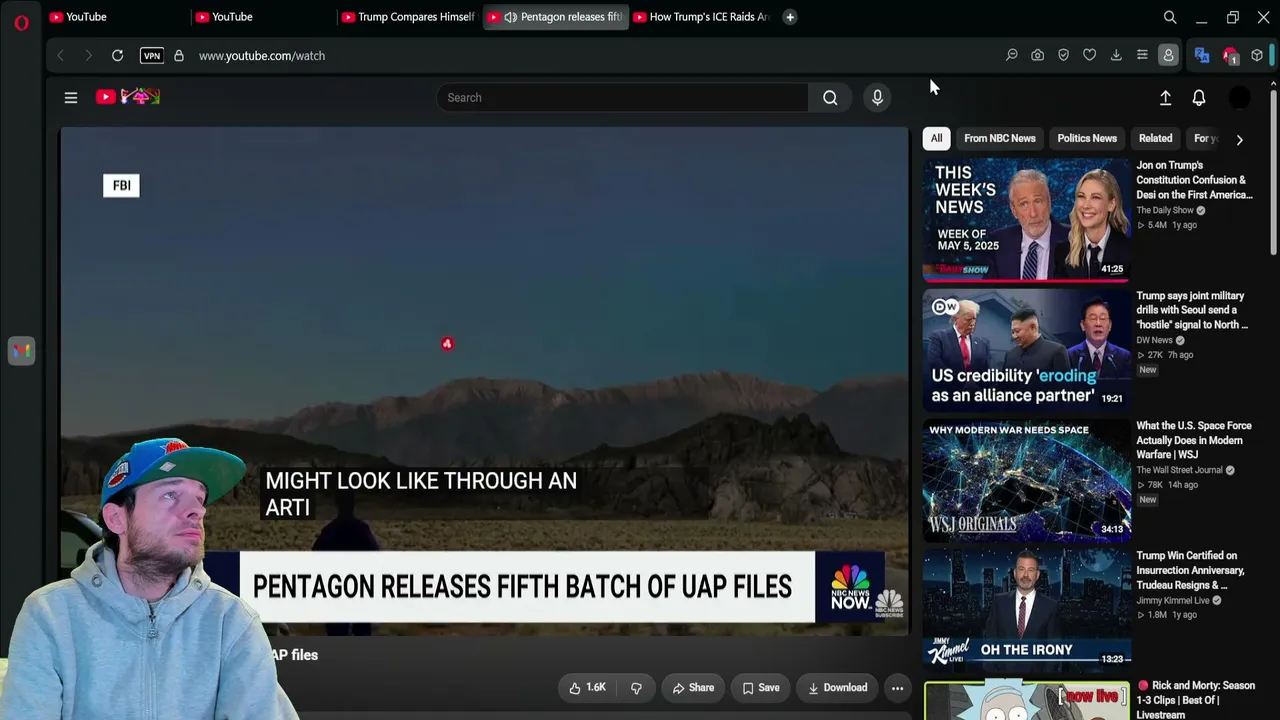Screen dimensions: 1280x720
Task: Toggle the VPN badge in the address bar
Action: point(152,56)
